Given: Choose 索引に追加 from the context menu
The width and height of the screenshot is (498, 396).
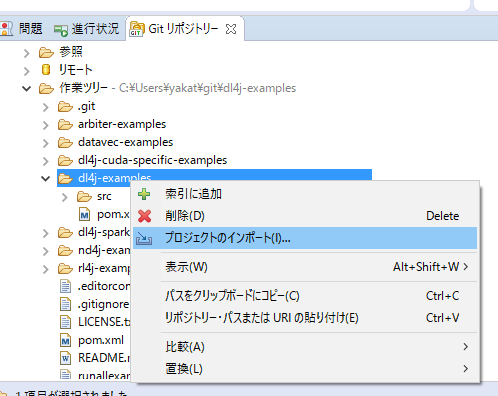Looking at the screenshot, I should 305,194.
